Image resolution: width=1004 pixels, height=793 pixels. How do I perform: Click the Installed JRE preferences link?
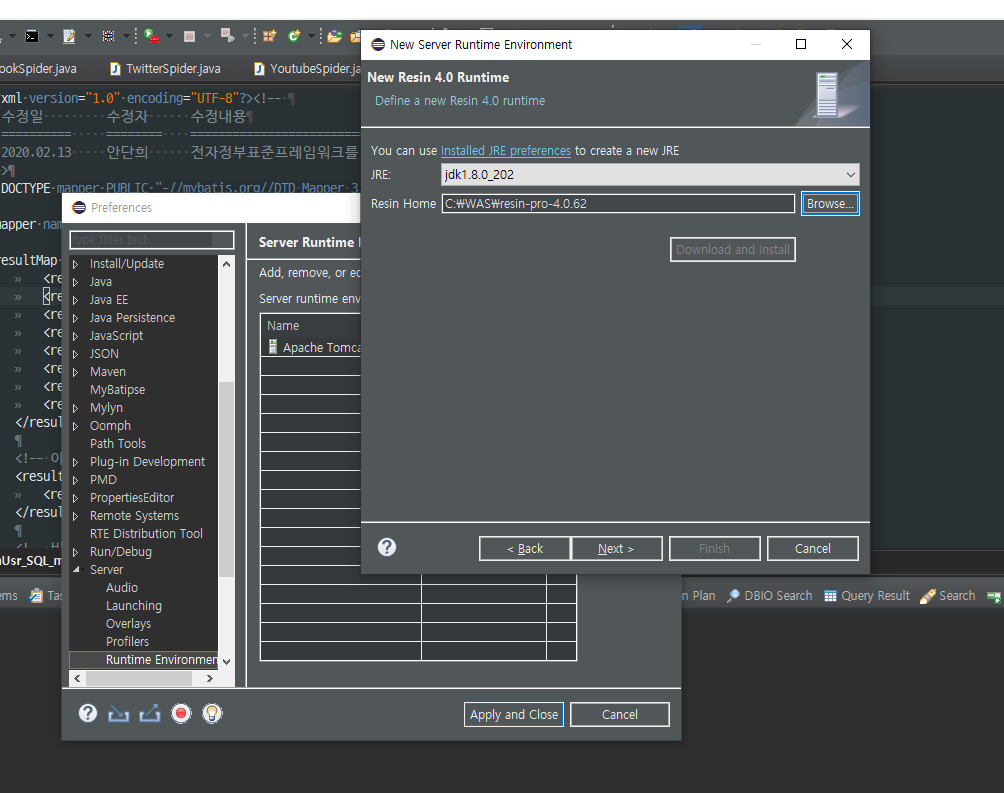[505, 151]
